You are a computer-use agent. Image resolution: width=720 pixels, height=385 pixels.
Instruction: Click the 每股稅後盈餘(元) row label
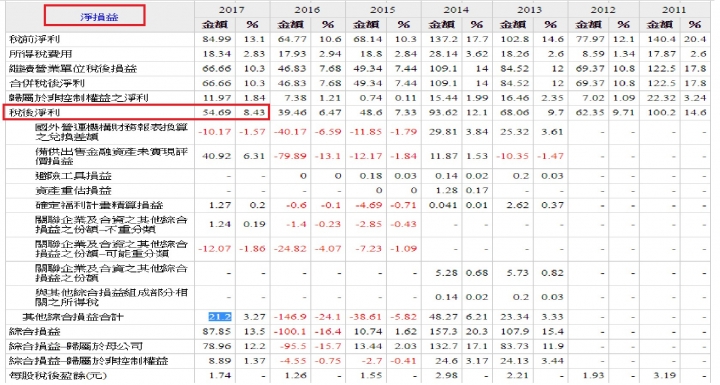pyautogui.click(x=58, y=376)
